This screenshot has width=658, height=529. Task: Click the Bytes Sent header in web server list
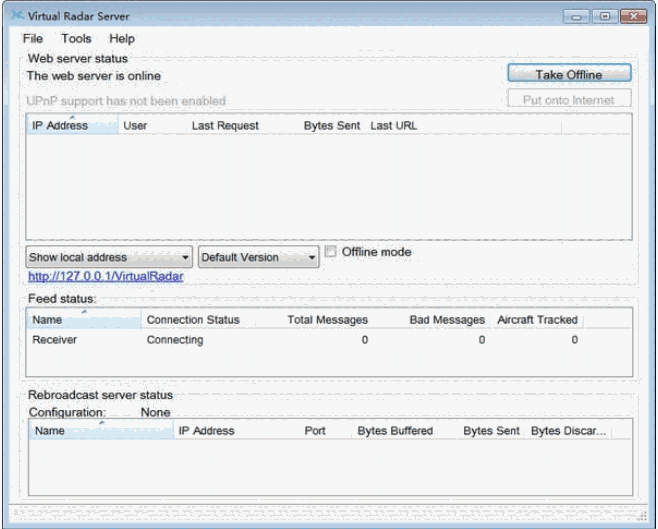click(x=331, y=126)
